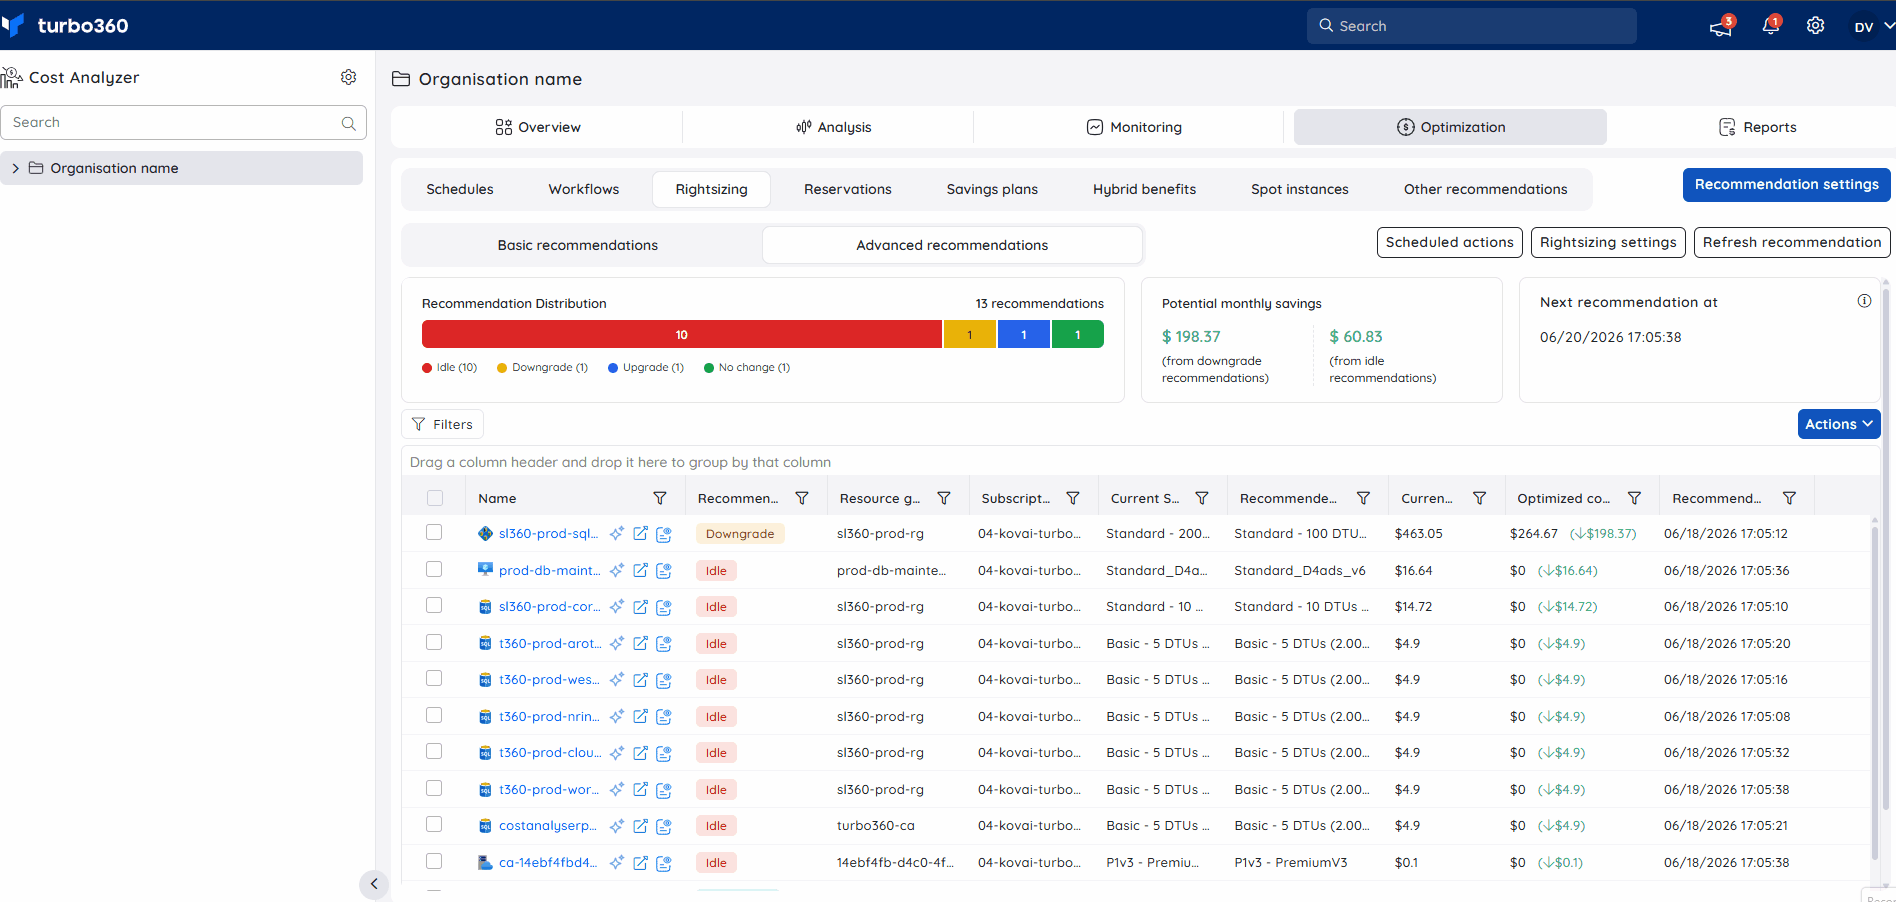
Task: Click the info icon beside Next recommendation
Action: 1864,301
